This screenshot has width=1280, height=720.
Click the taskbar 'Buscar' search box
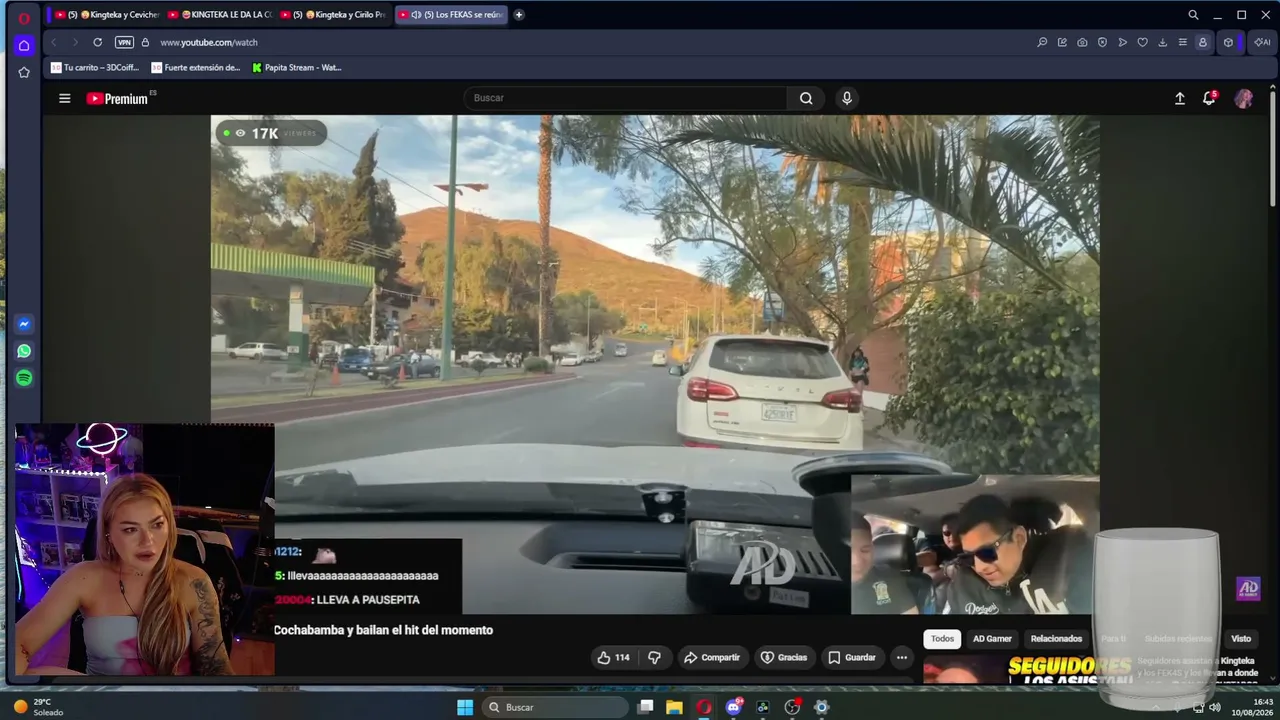coord(555,707)
